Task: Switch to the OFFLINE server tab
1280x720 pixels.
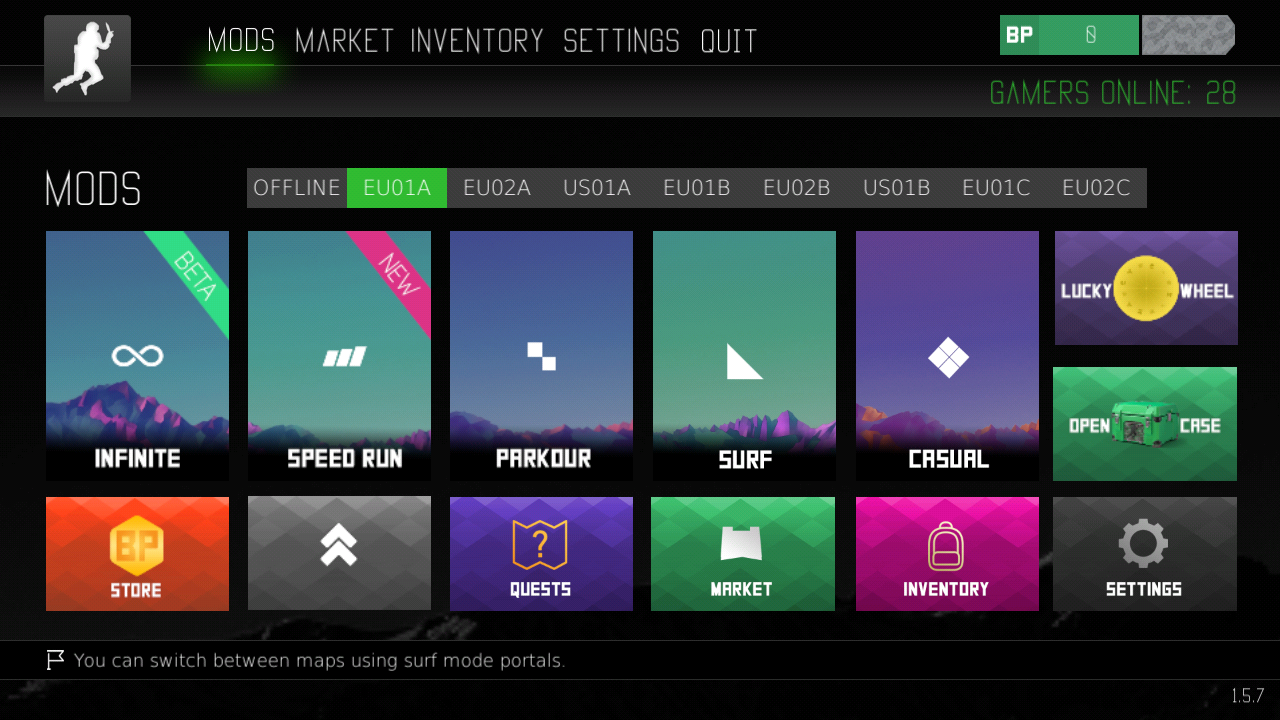Action: click(x=297, y=188)
